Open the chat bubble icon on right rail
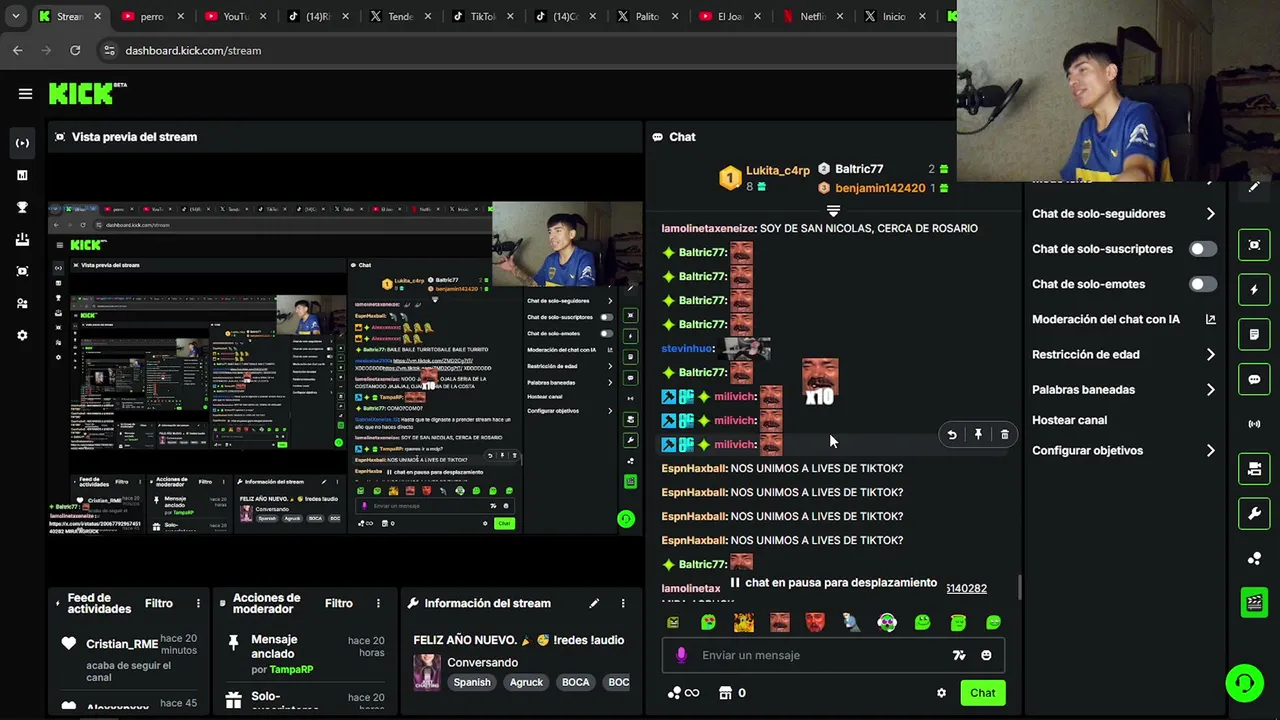Viewport: 1280px width, 720px height. tap(1254, 379)
